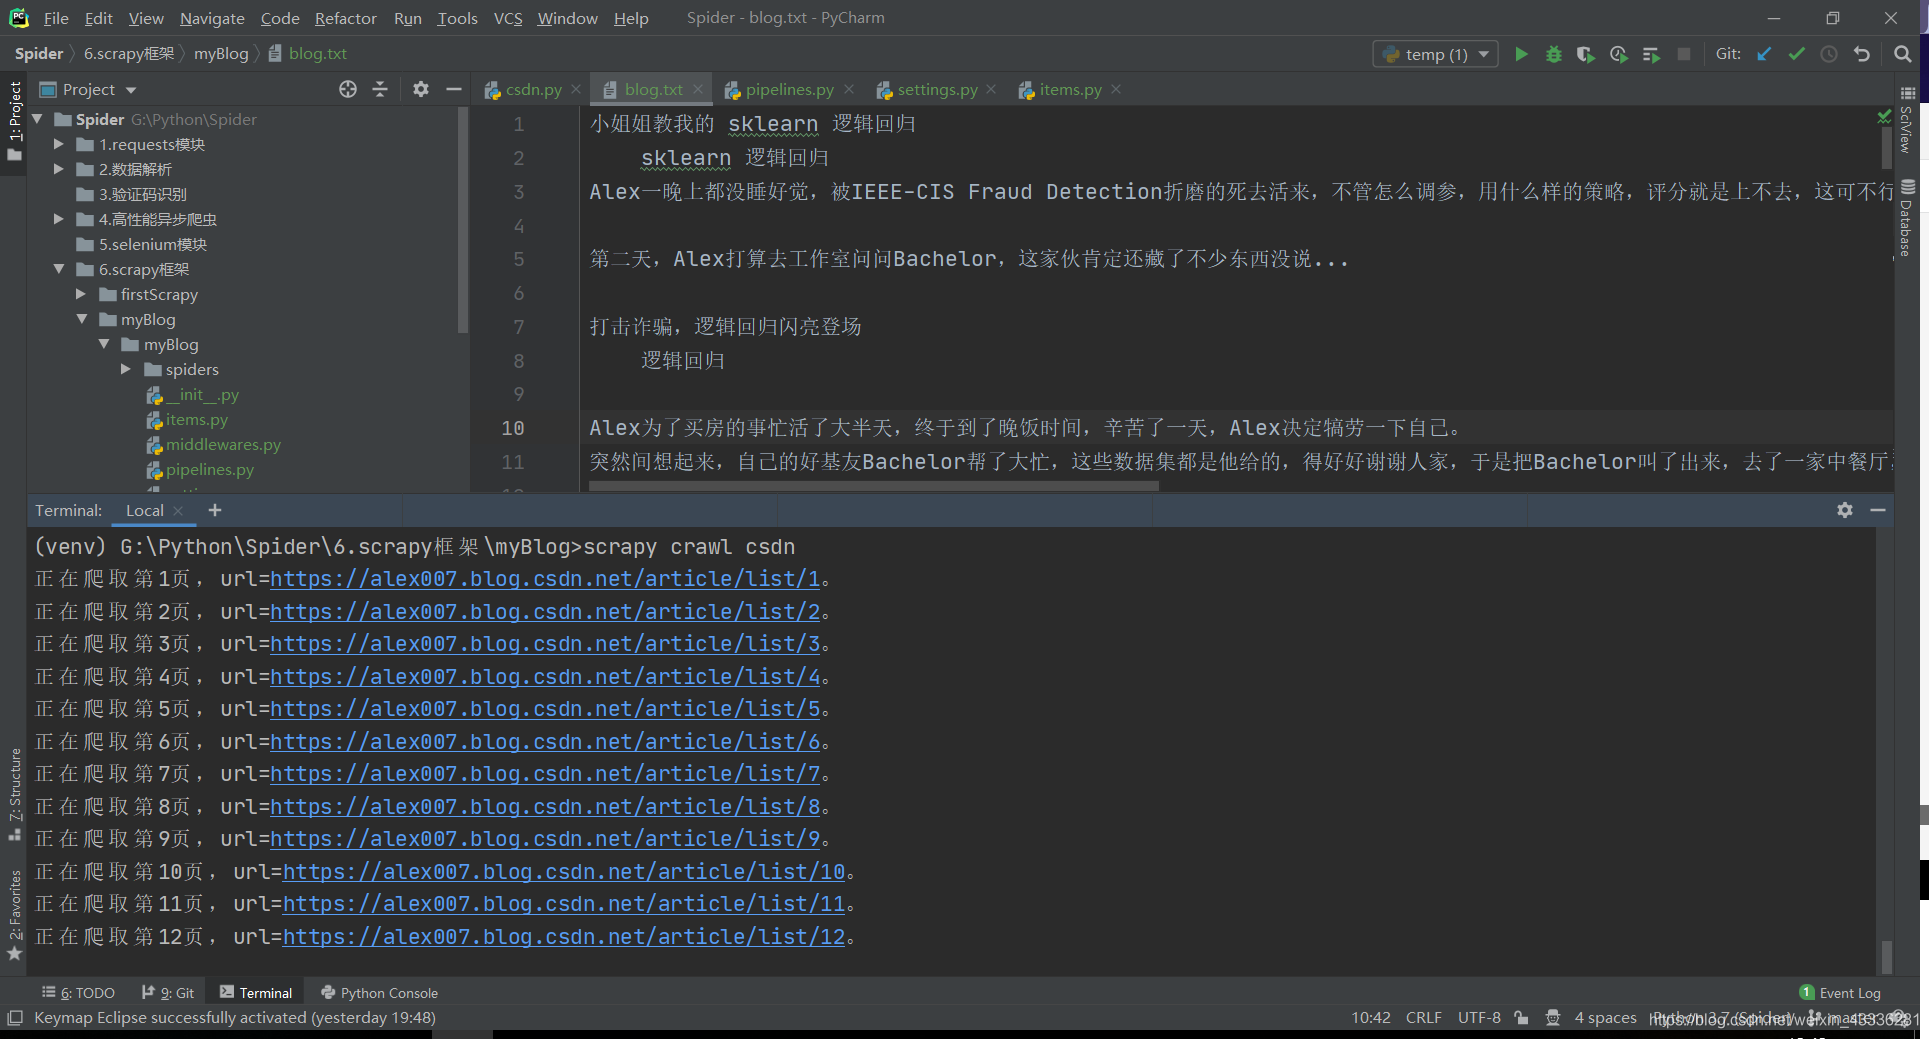Open the temp (1) run configuration dropdown
The image size is (1929, 1039).
tap(1436, 54)
